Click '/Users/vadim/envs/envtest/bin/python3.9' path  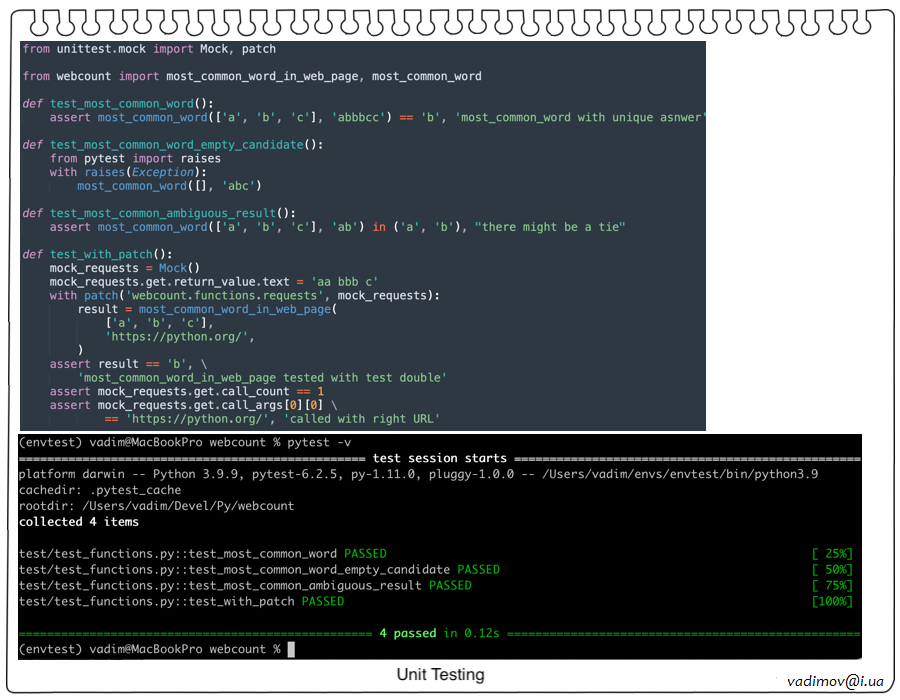[680, 474]
